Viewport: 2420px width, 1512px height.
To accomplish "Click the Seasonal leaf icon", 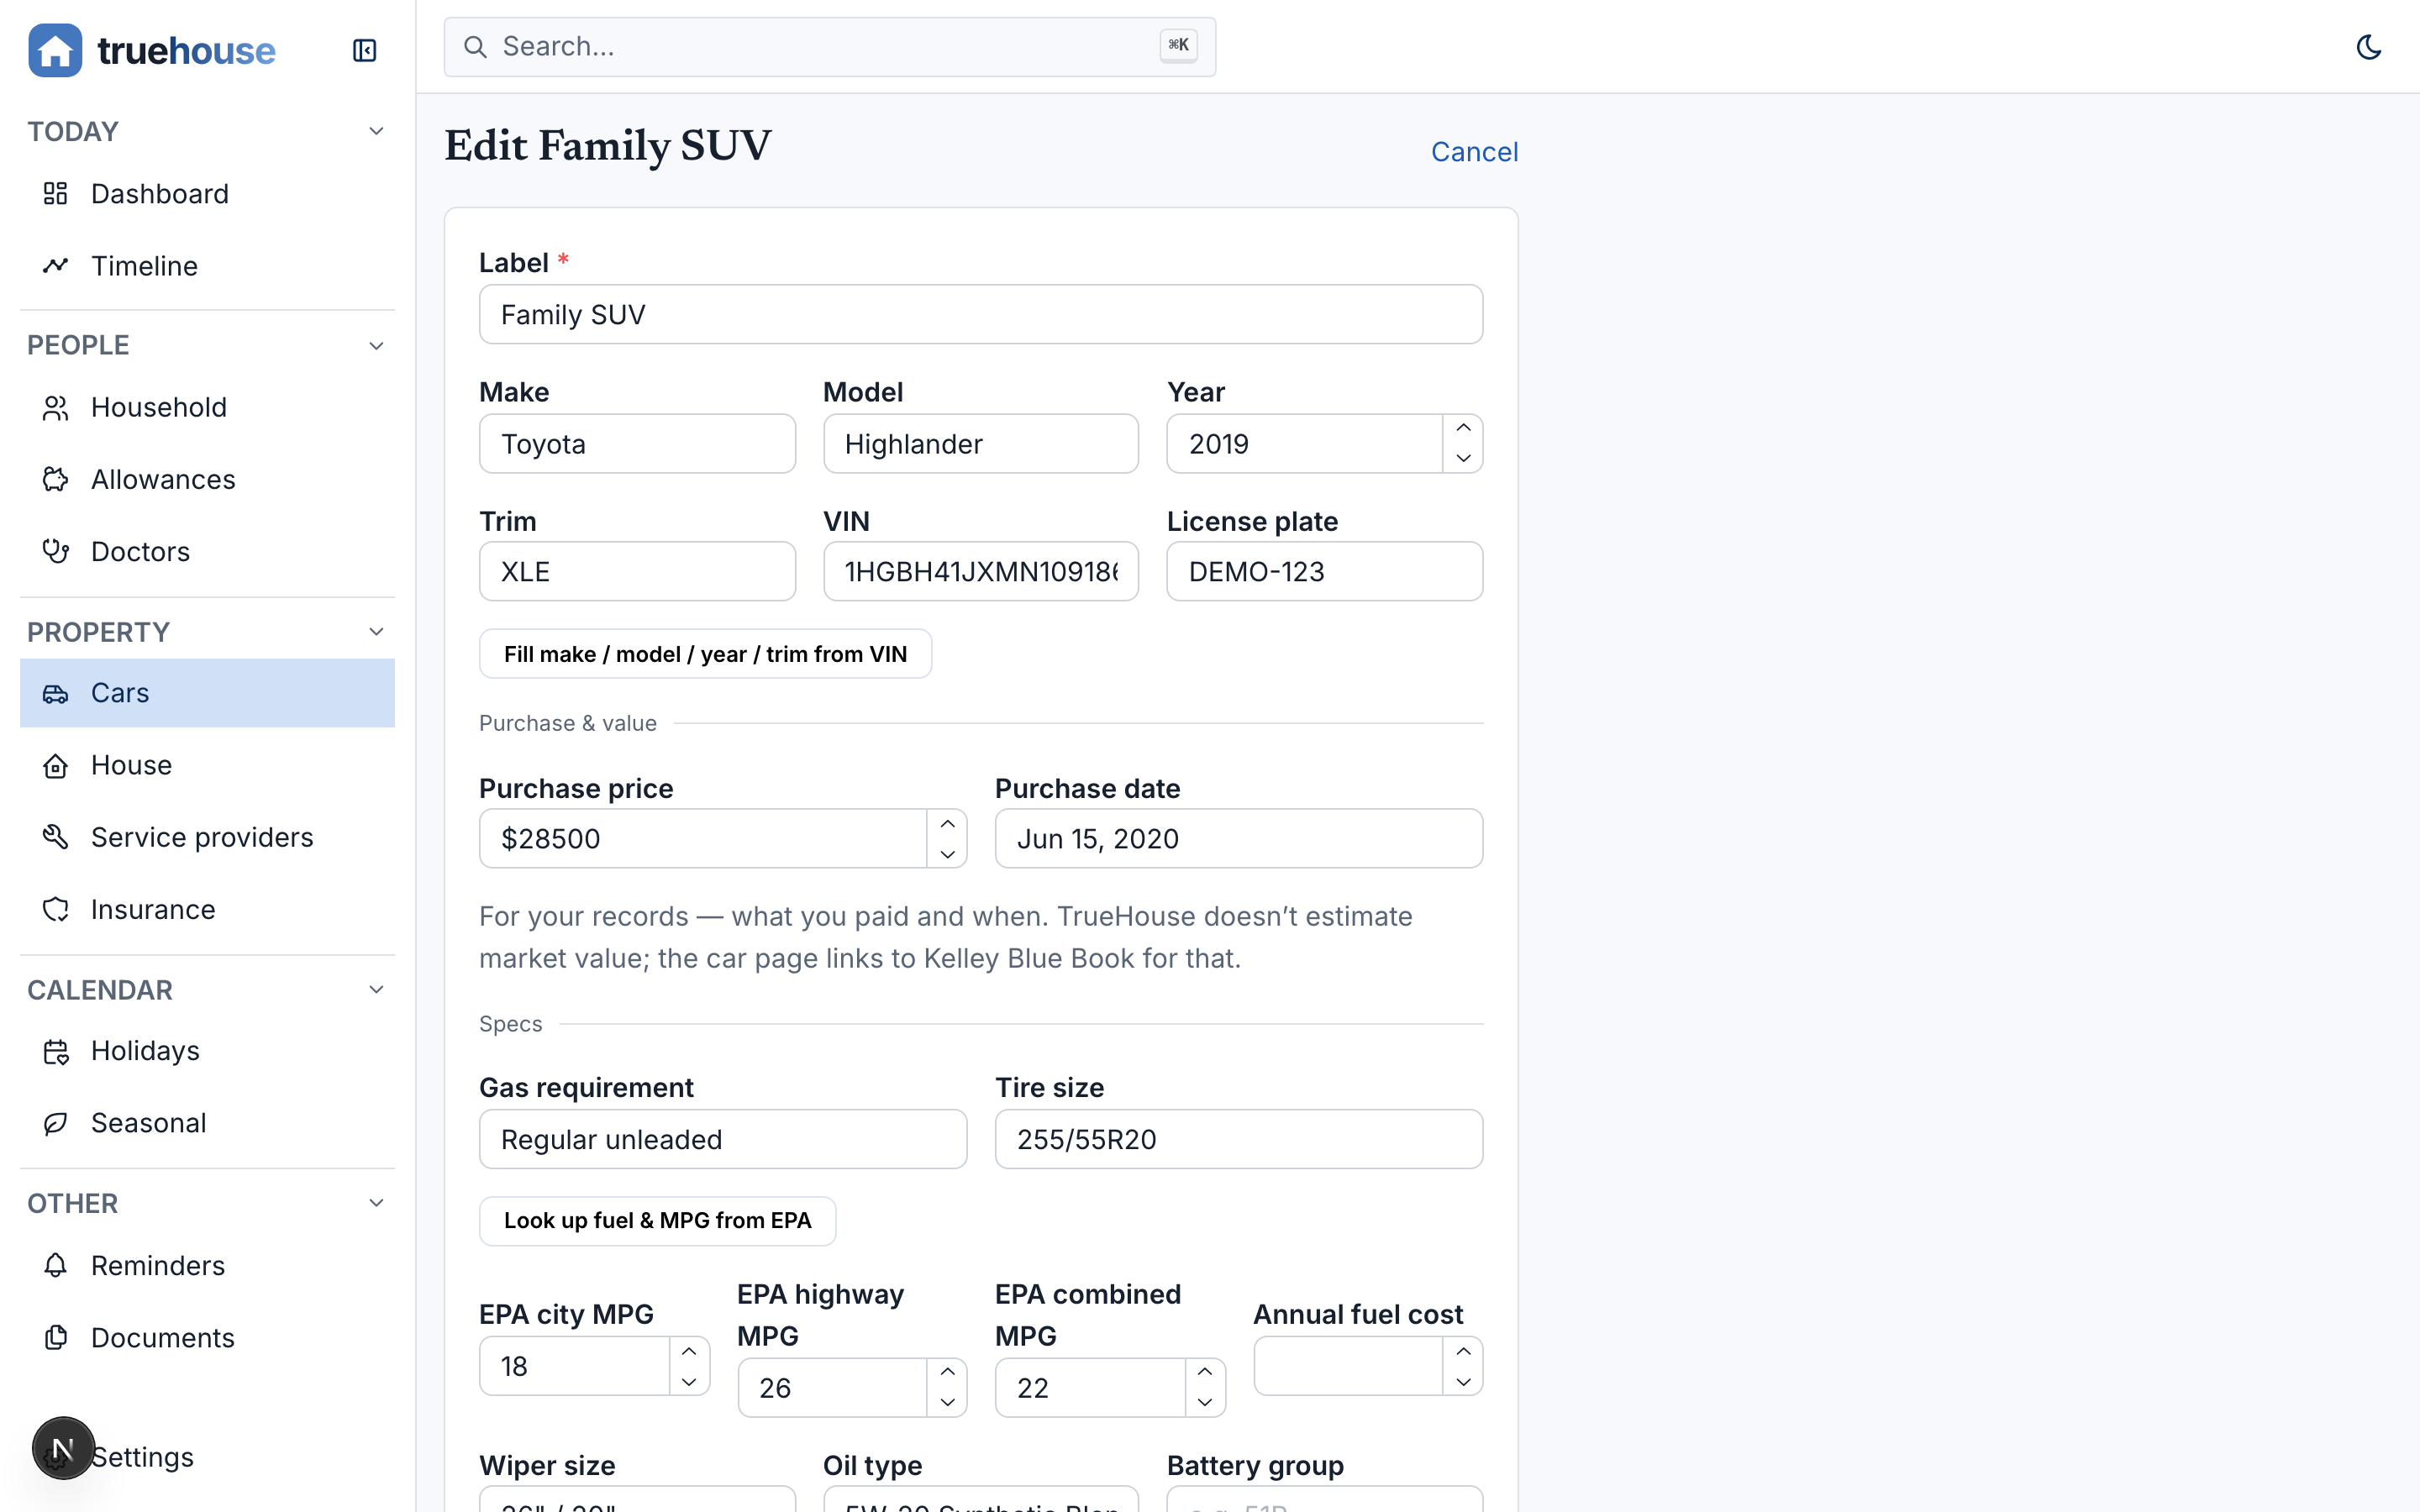I will (x=55, y=1123).
